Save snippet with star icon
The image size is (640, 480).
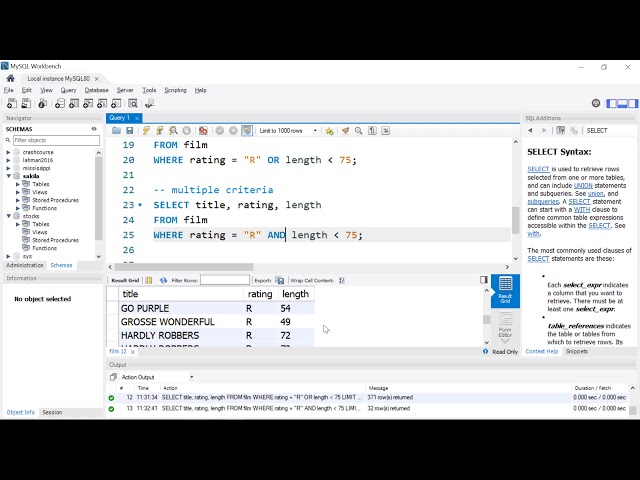coord(329,131)
